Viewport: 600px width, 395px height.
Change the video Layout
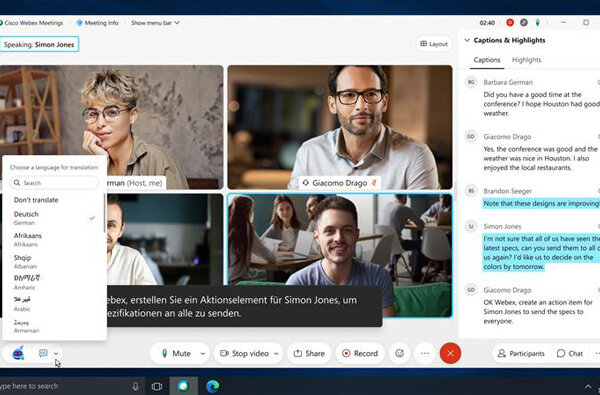click(434, 44)
